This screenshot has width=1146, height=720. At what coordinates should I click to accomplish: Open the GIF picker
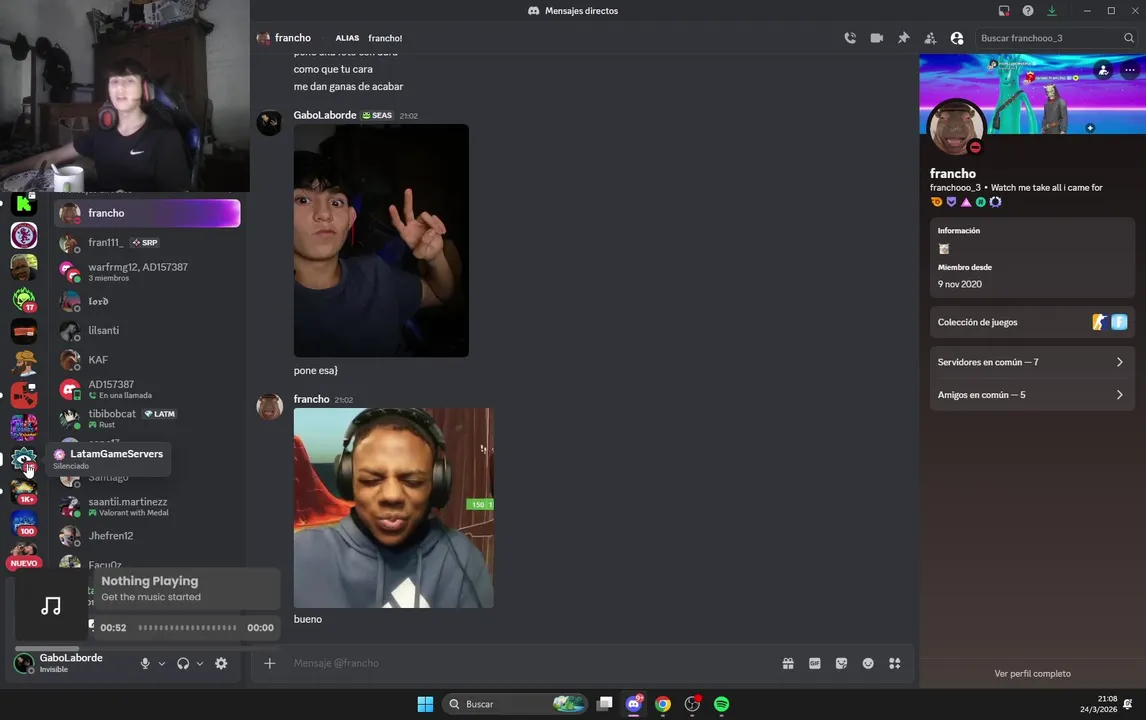point(814,663)
